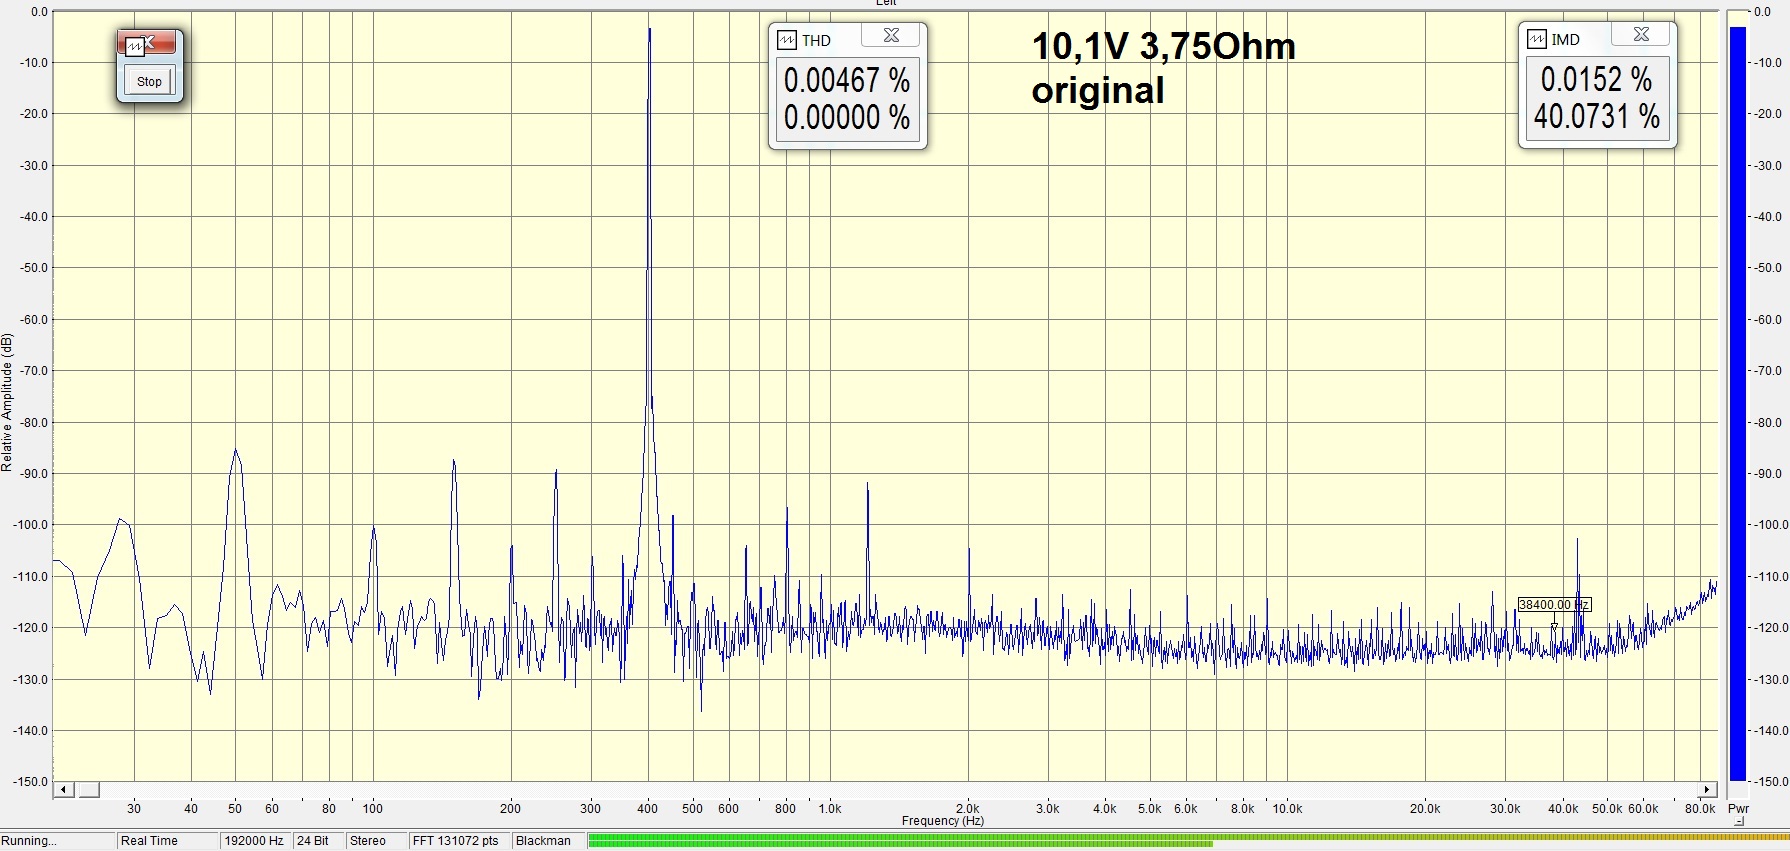Select the 0.00467 % THD value
Screen dimensions: 1790x851
point(847,80)
